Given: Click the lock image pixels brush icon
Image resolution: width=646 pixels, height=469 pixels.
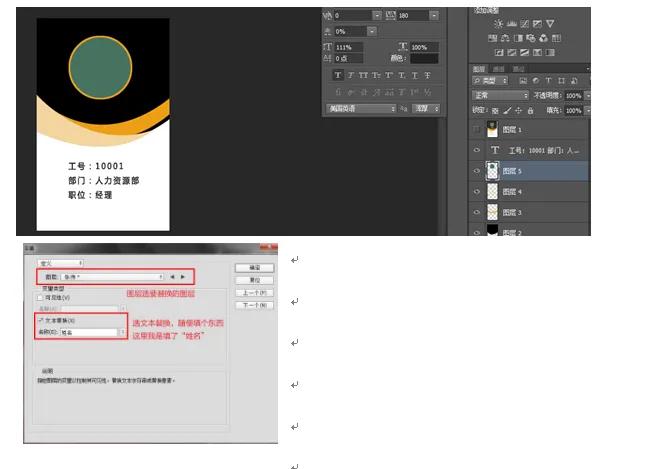Looking at the screenshot, I should [x=506, y=109].
